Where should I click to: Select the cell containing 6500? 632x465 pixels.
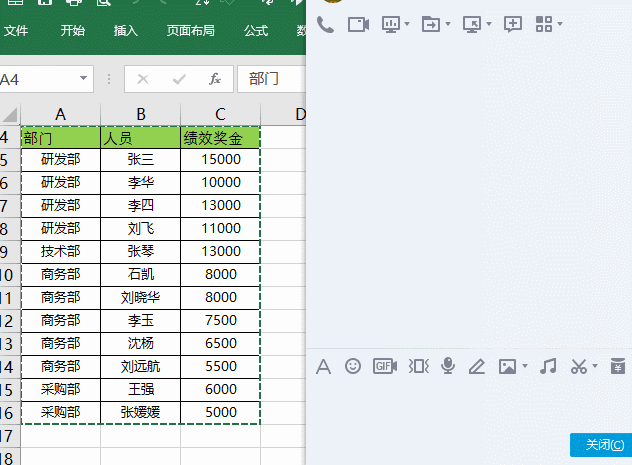(220, 344)
